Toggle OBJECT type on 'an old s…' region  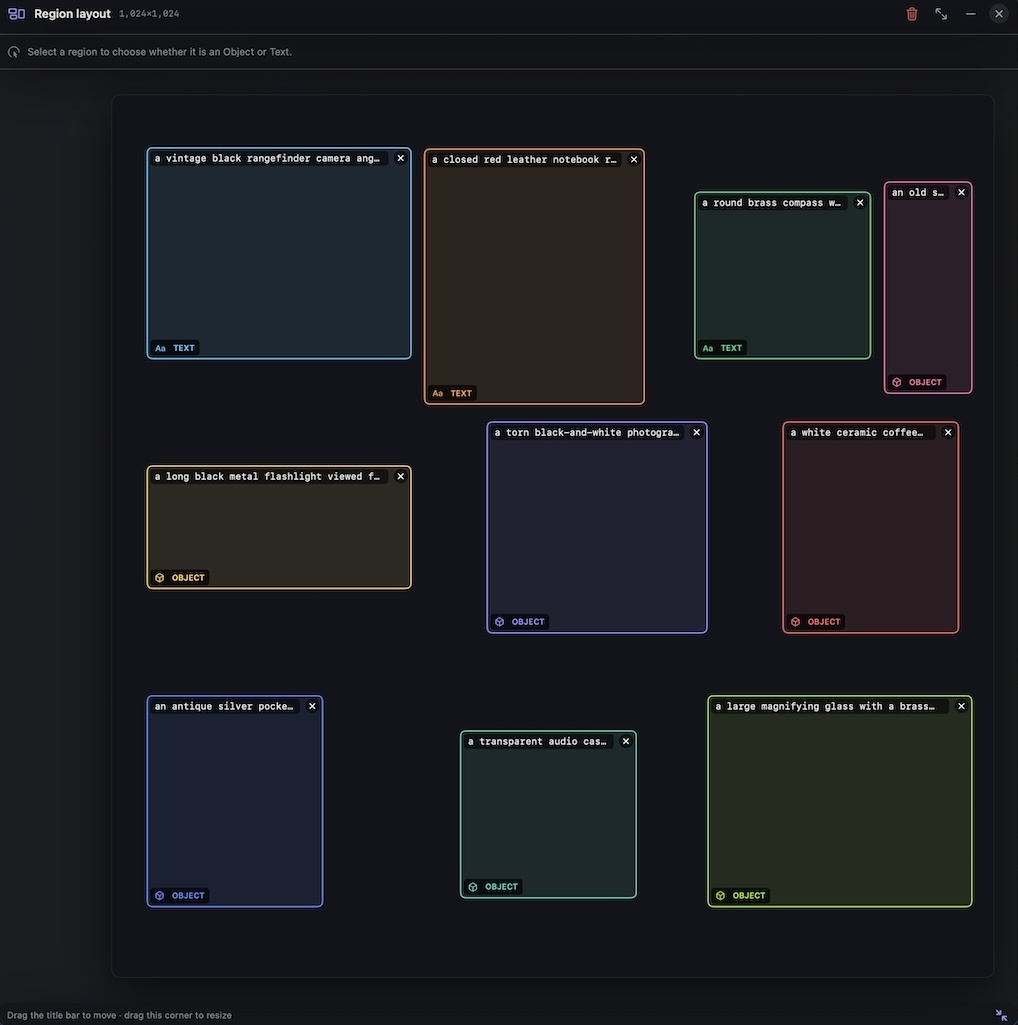point(917,382)
